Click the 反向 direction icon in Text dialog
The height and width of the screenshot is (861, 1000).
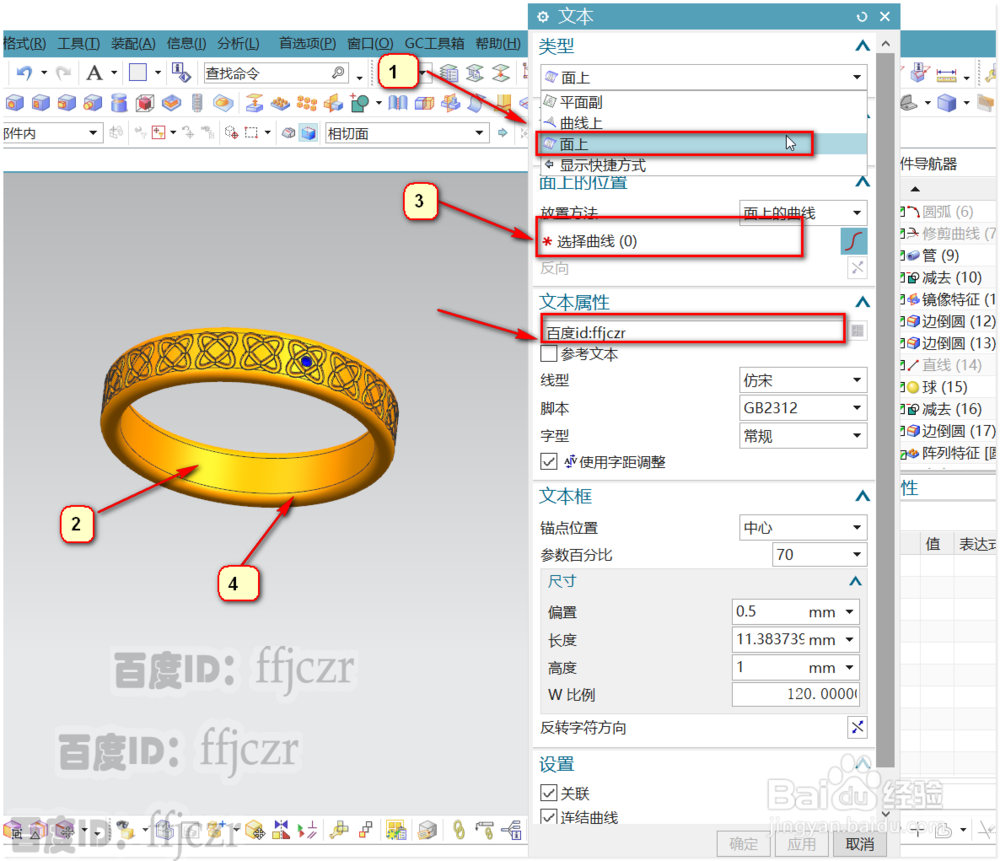(856, 268)
